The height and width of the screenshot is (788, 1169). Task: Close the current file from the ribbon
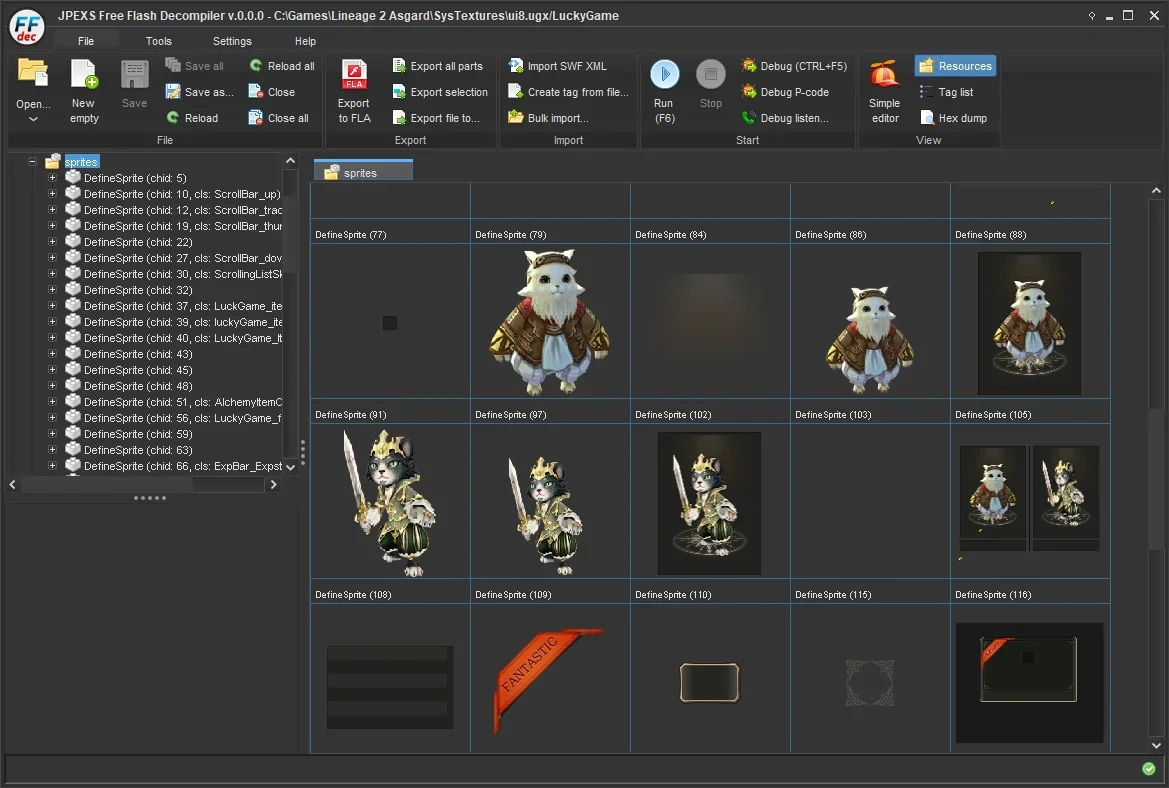[271, 92]
